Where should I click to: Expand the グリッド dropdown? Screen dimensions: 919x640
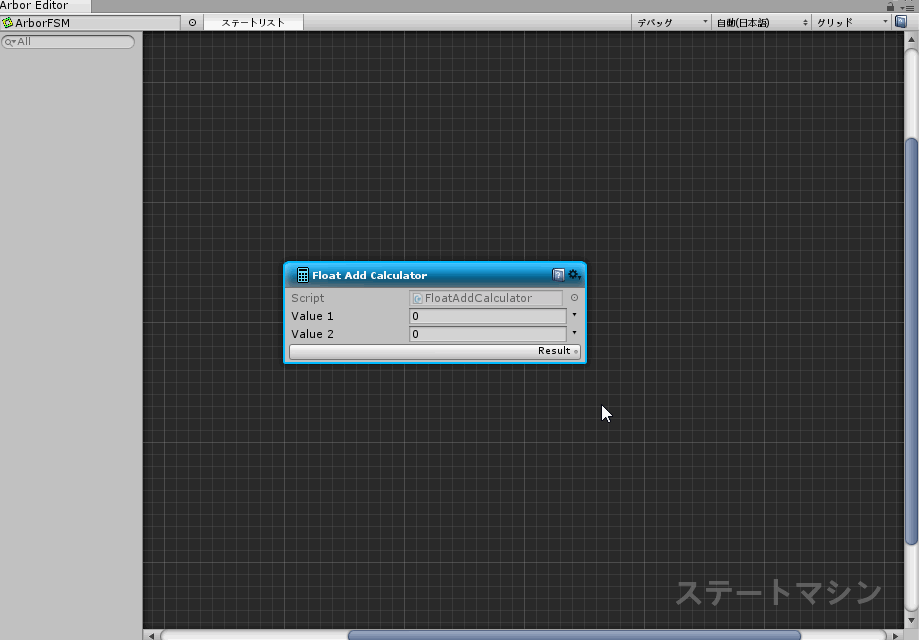pyautogui.click(x=850, y=22)
